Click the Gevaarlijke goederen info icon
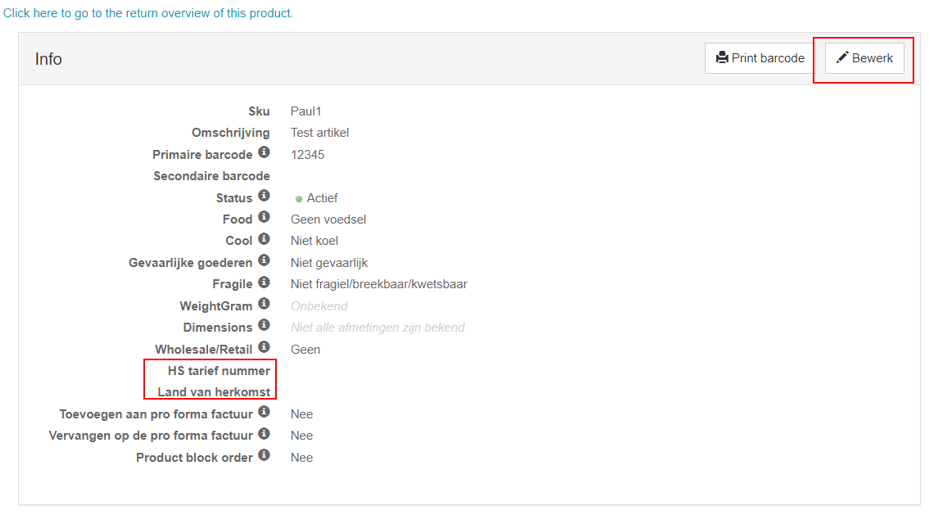931x514 pixels. pos(264,261)
